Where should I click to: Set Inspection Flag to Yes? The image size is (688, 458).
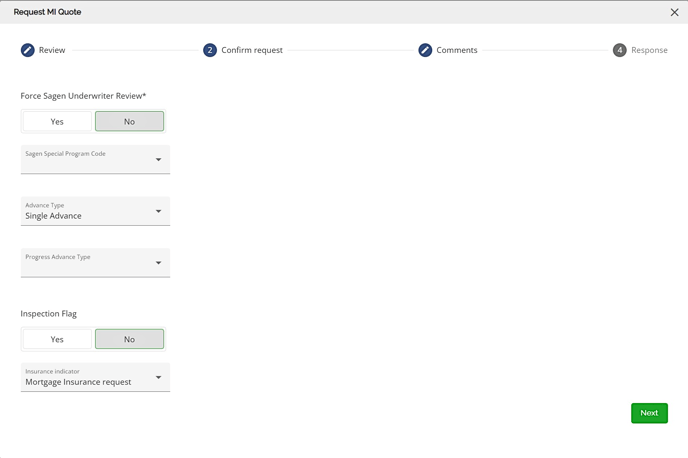point(57,339)
